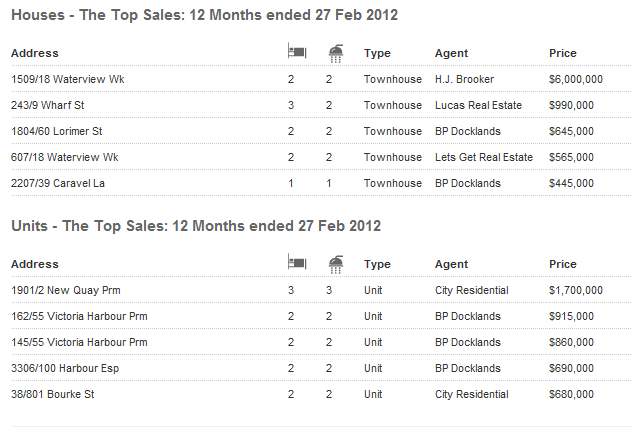Click the shower icon in Houses table header
The height and width of the screenshot is (440, 637).
click(x=335, y=52)
